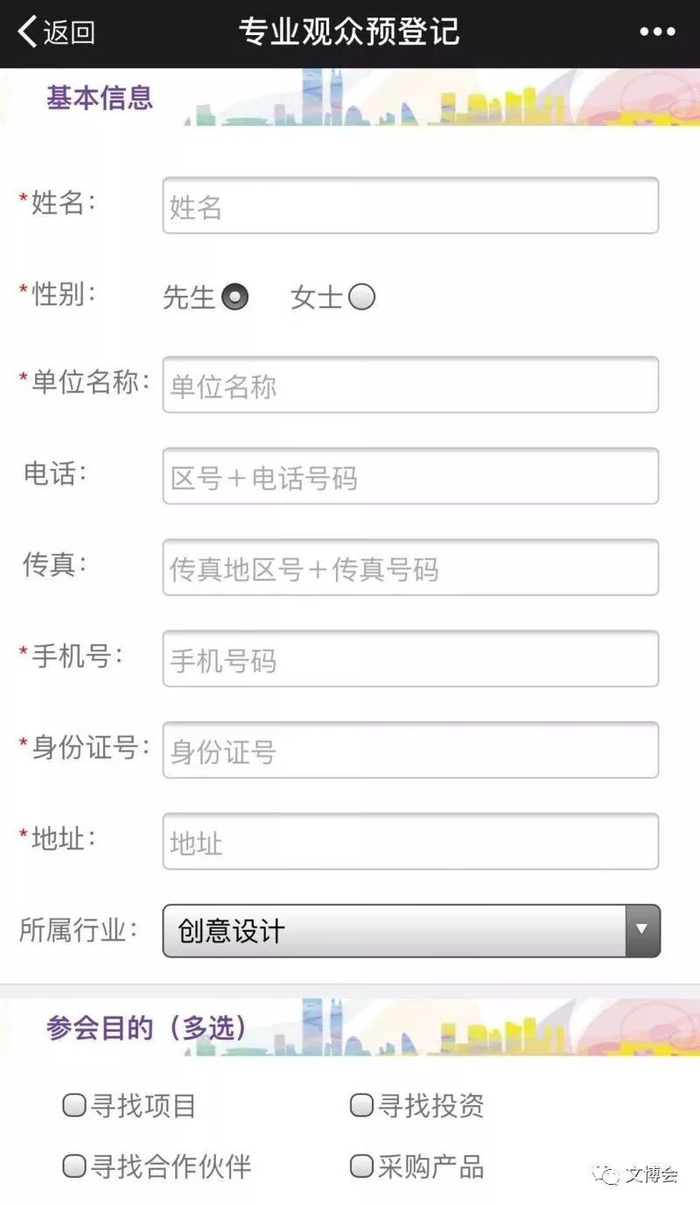Open the three-dot more menu
This screenshot has width=700, height=1205.
click(657, 32)
